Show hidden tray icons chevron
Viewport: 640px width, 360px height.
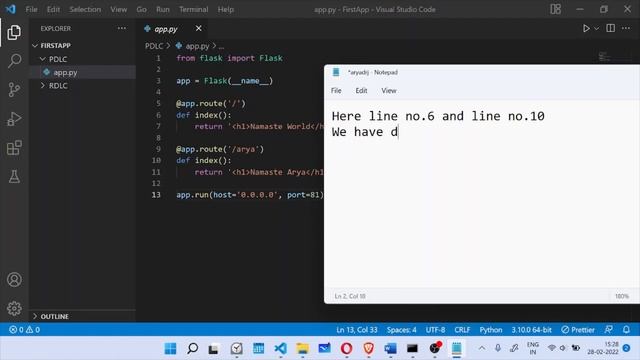(x=482, y=348)
